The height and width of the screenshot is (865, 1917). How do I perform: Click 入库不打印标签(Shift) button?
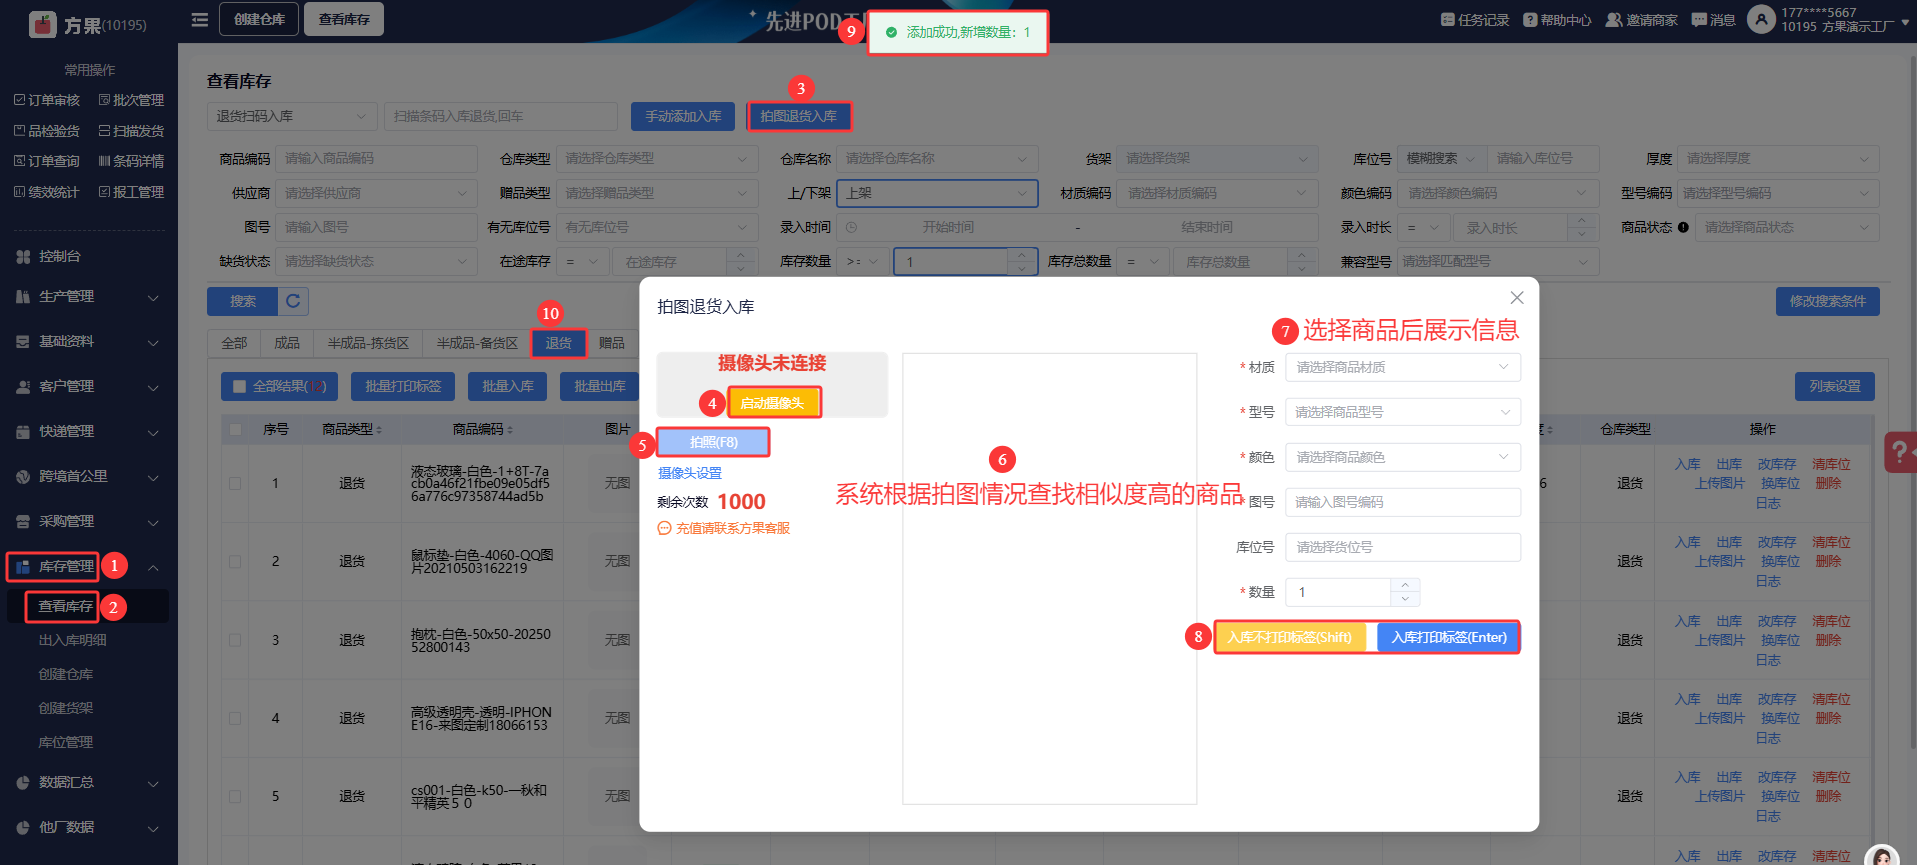[x=1289, y=637]
